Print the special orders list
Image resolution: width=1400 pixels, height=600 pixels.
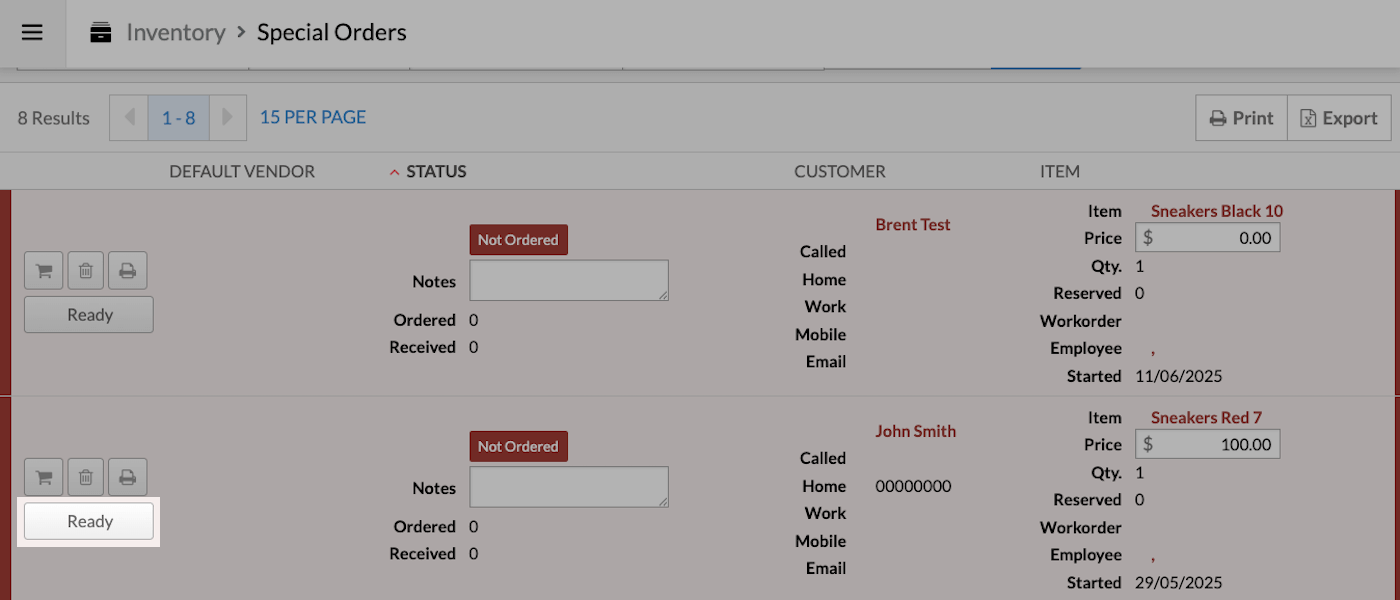[1241, 118]
